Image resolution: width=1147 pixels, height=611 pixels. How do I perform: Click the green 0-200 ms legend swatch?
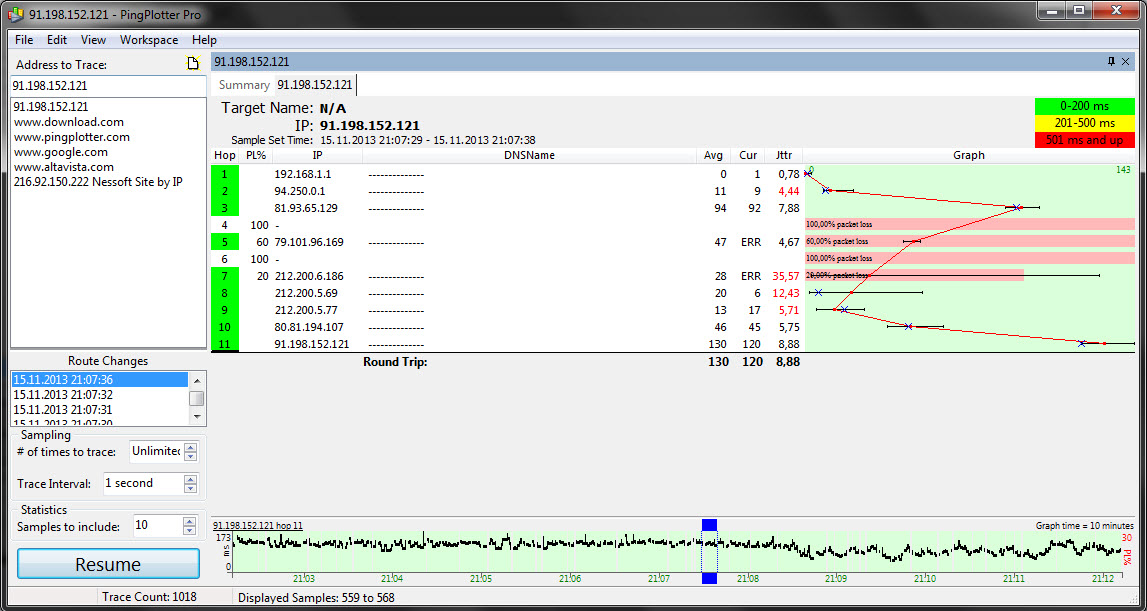pos(1084,106)
